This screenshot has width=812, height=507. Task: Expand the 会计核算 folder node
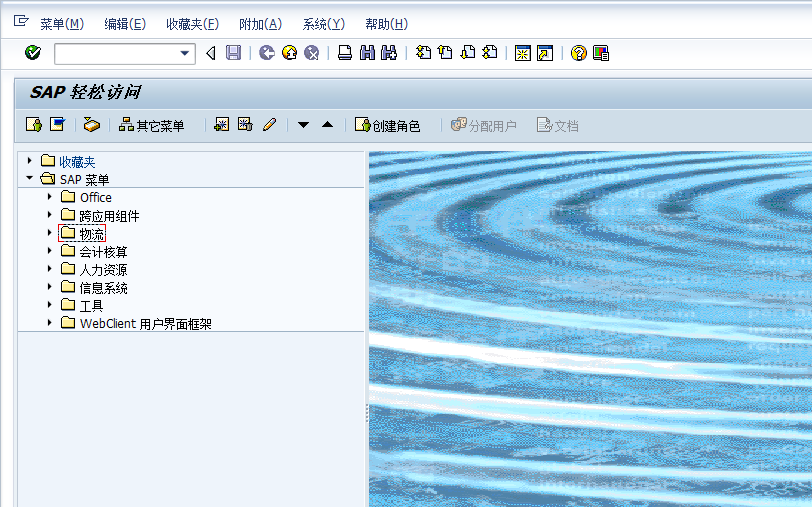tap(50, 251)
